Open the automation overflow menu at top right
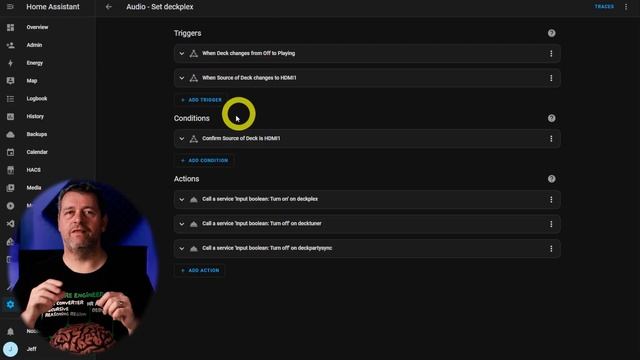Viewport: 640px width, 360px height. point(626,7)
